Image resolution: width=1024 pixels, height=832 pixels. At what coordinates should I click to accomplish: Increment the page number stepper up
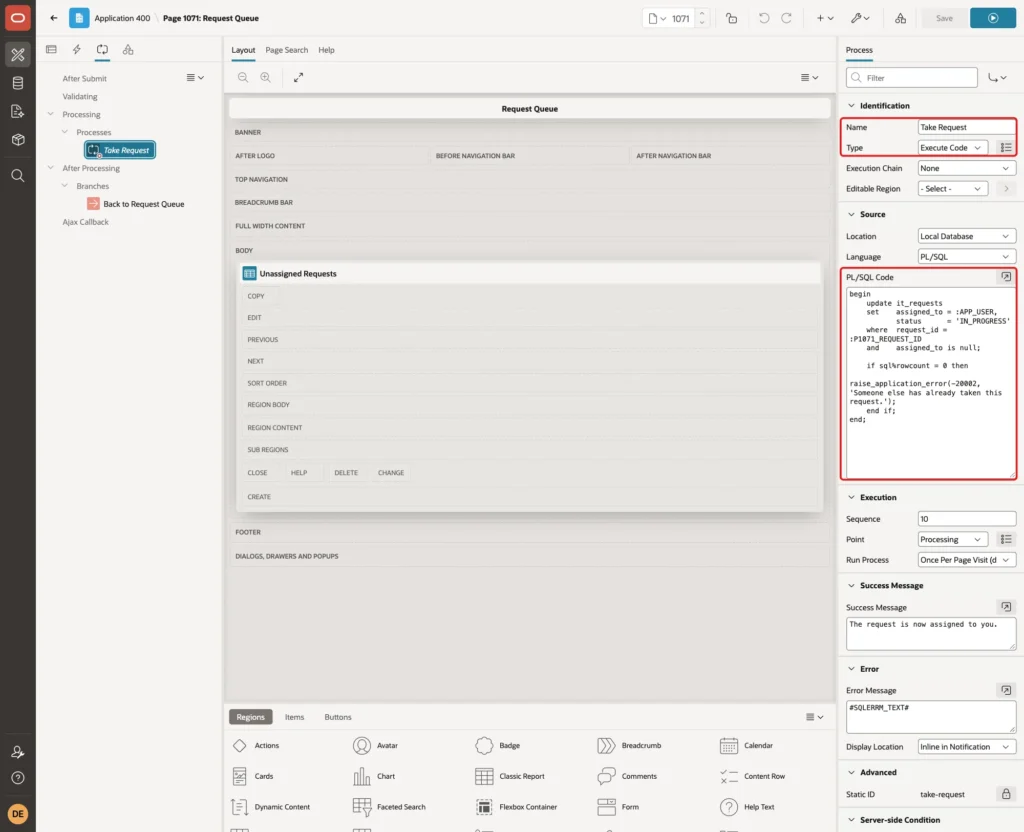[x=702, y=13]
